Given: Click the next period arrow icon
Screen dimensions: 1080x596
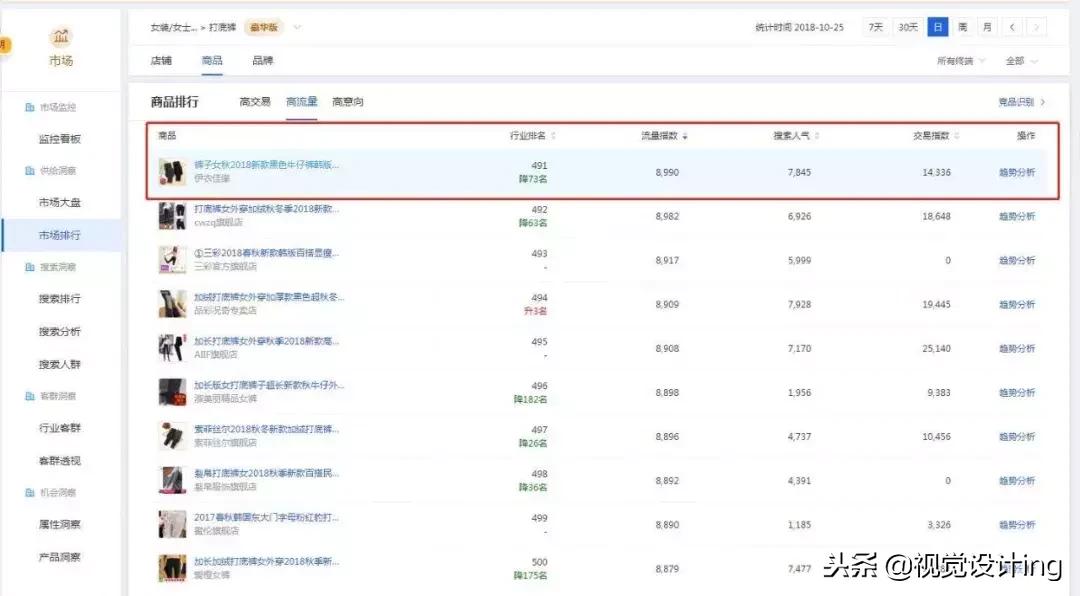Looking at the screenshot, I should [1036, 27].
